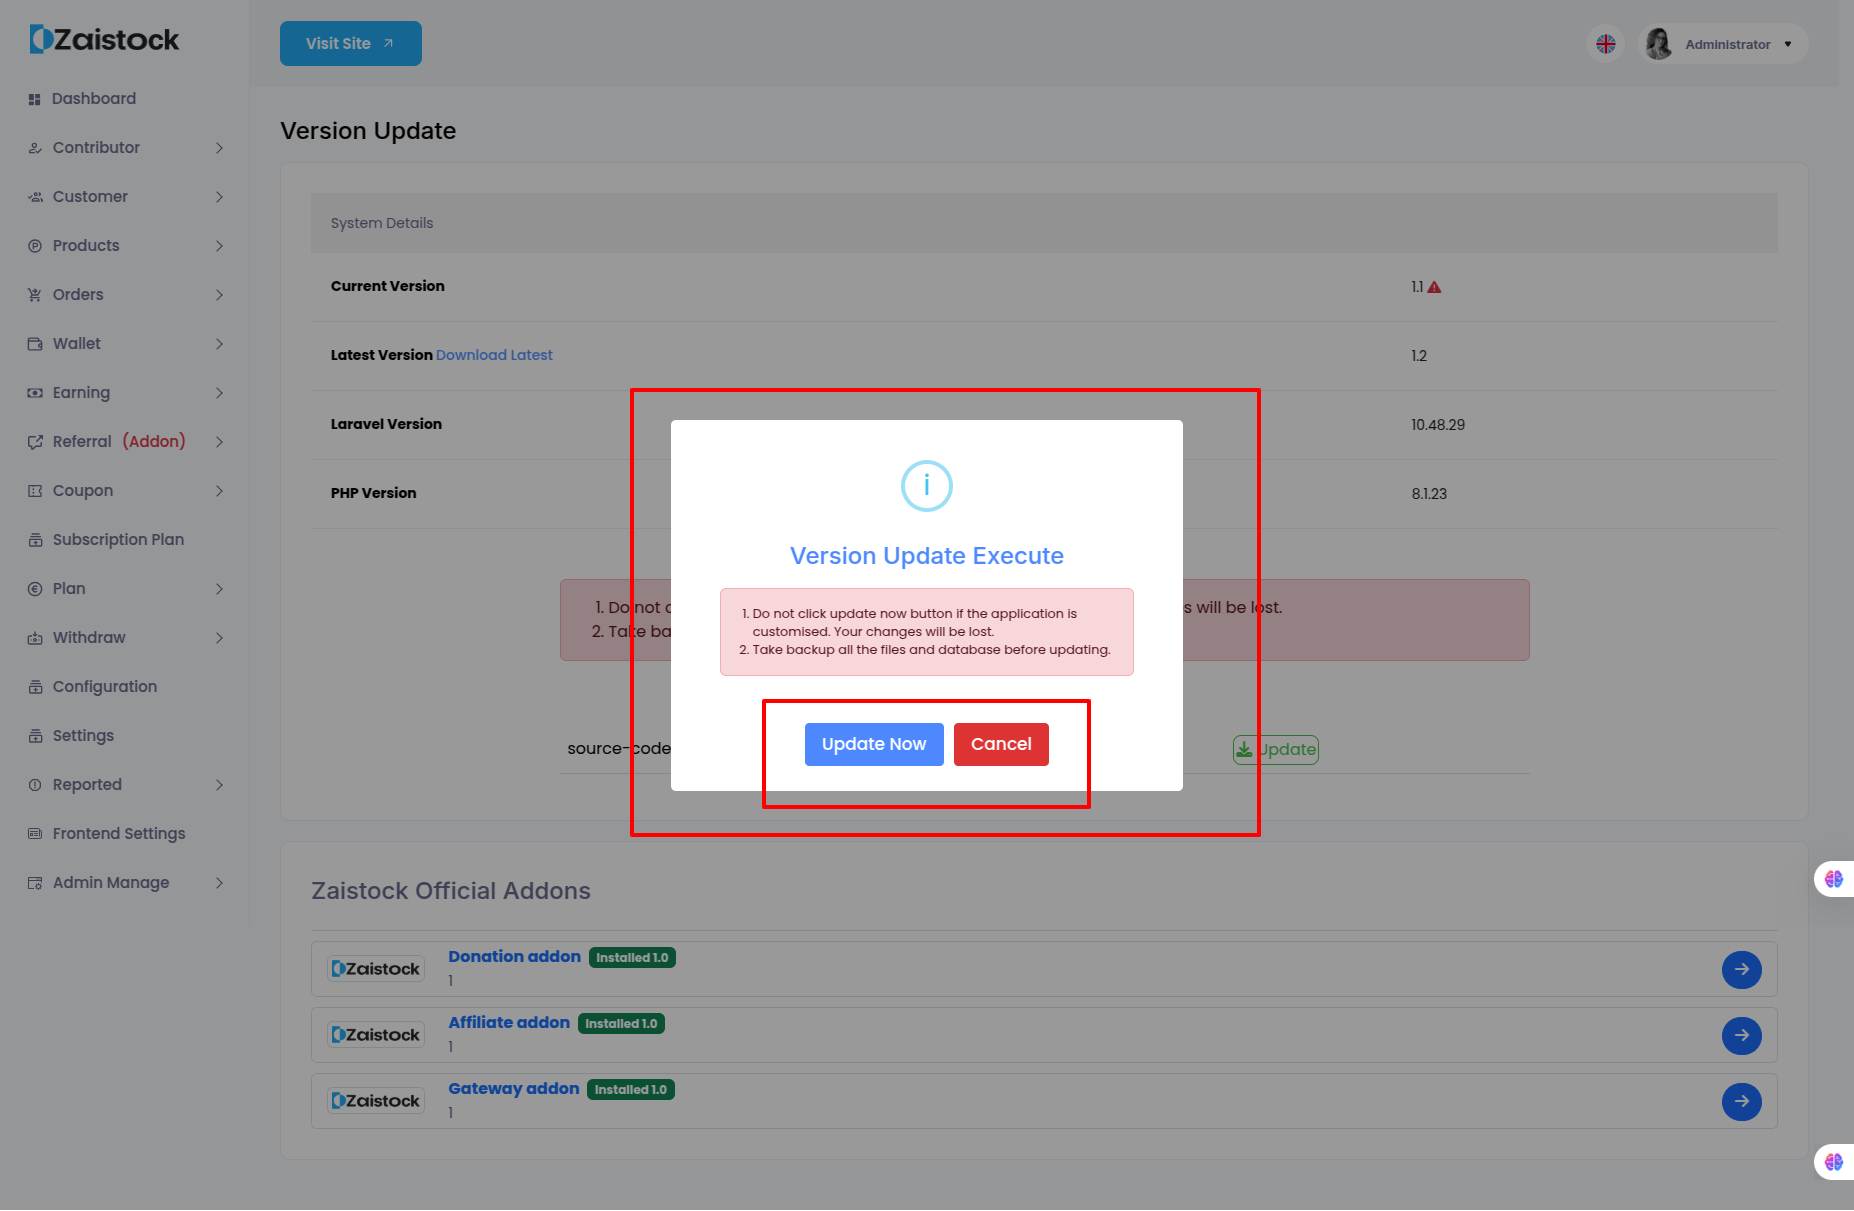Click the Admin Manage sidebar icon

[x=34, y=883]
